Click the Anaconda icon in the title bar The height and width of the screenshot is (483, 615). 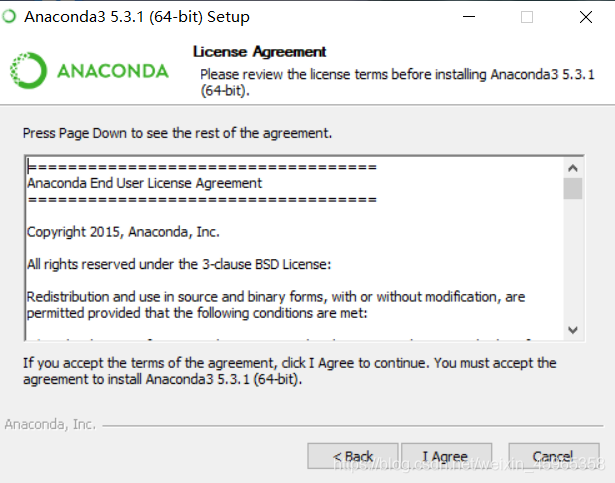click(9, 16)
